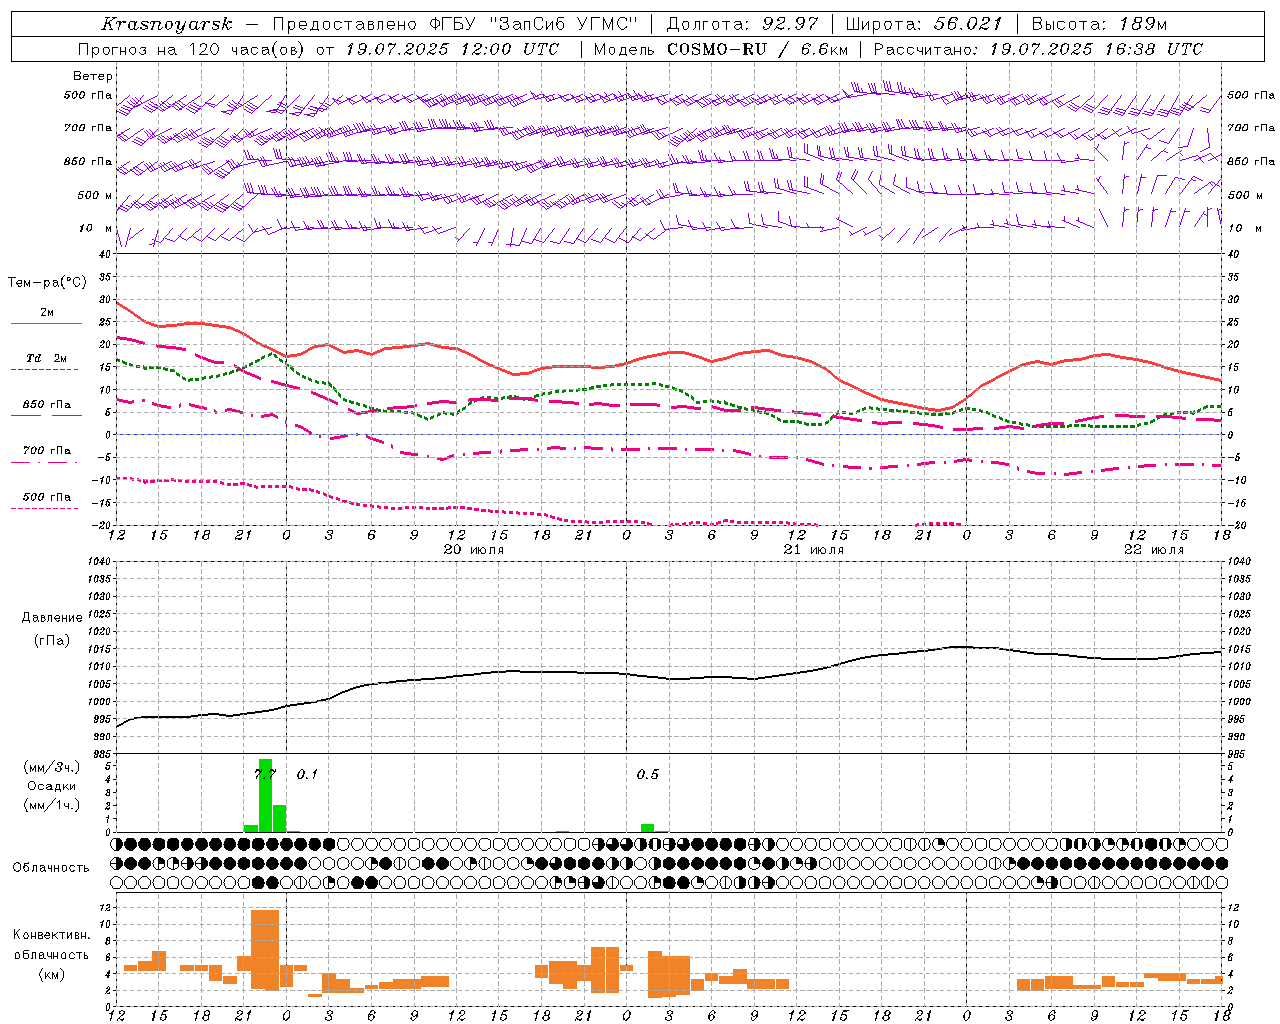Click the COSMO-RU model name in header

[712, 49]
